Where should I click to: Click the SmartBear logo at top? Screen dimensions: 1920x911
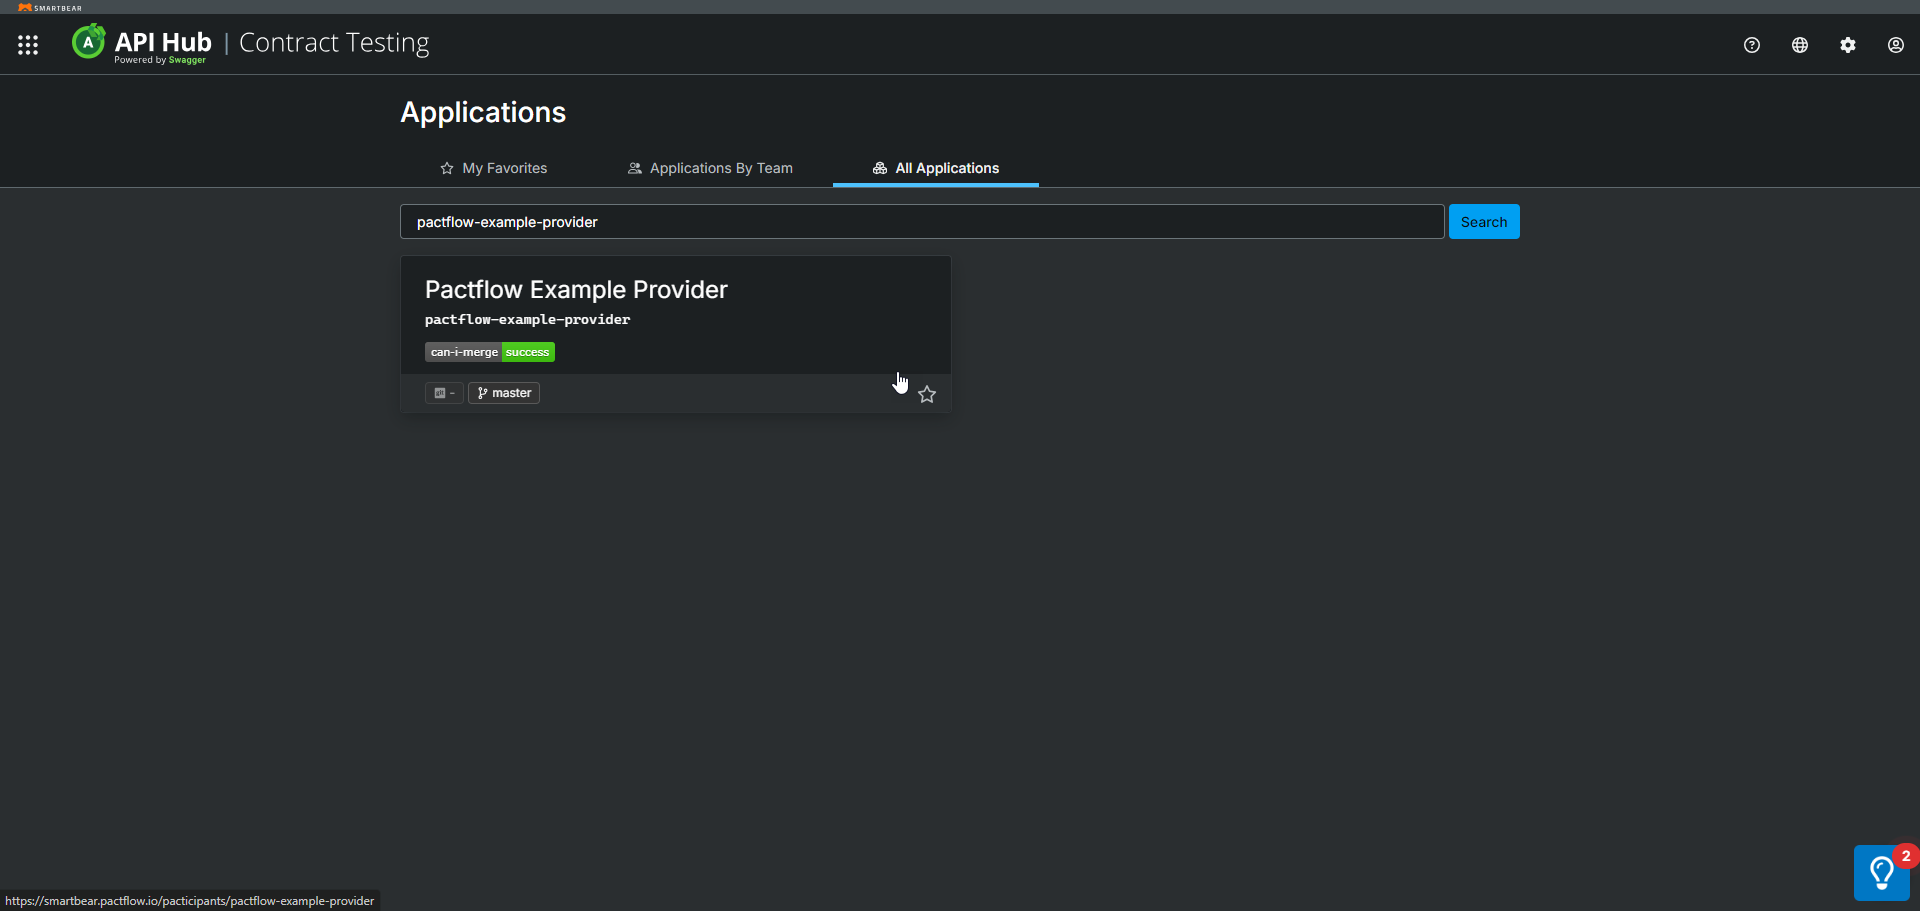(50, 7)
